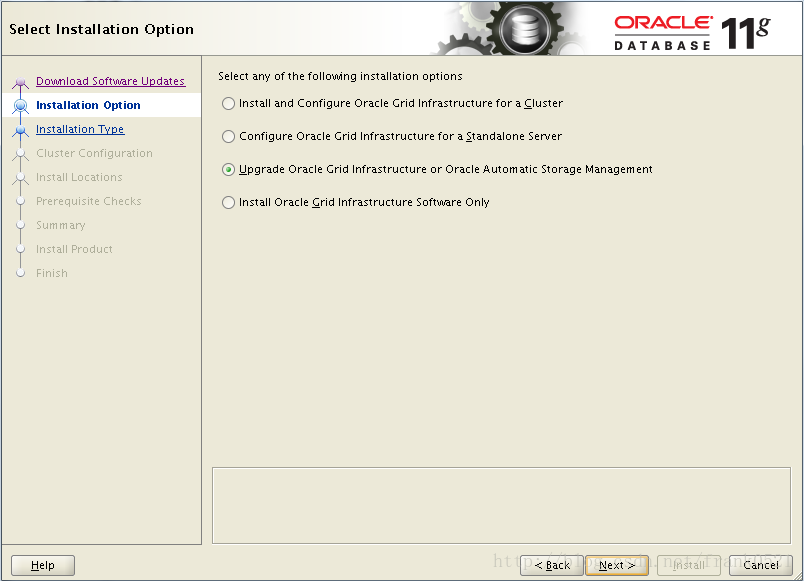804x581 pixels.
Task: Open the Download Software Updates step link
Action: (110, 81)
